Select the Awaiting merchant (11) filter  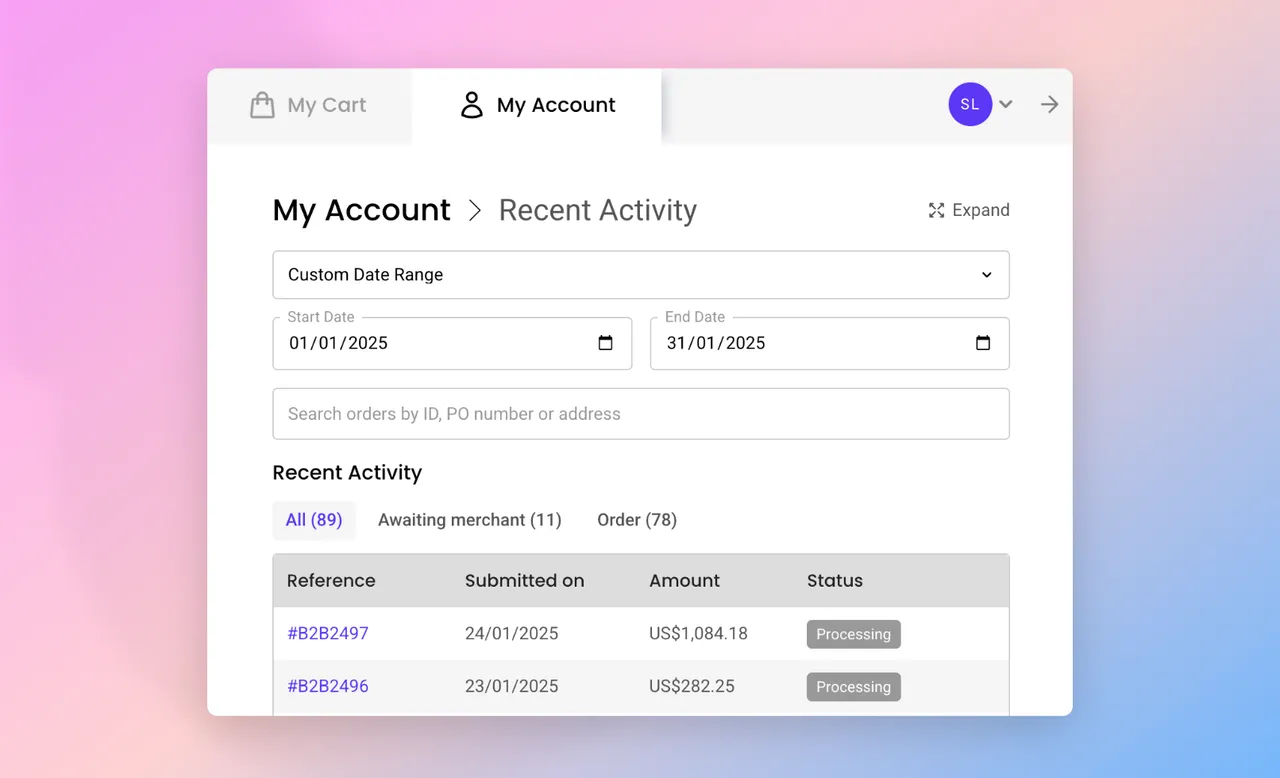(469, 520)
